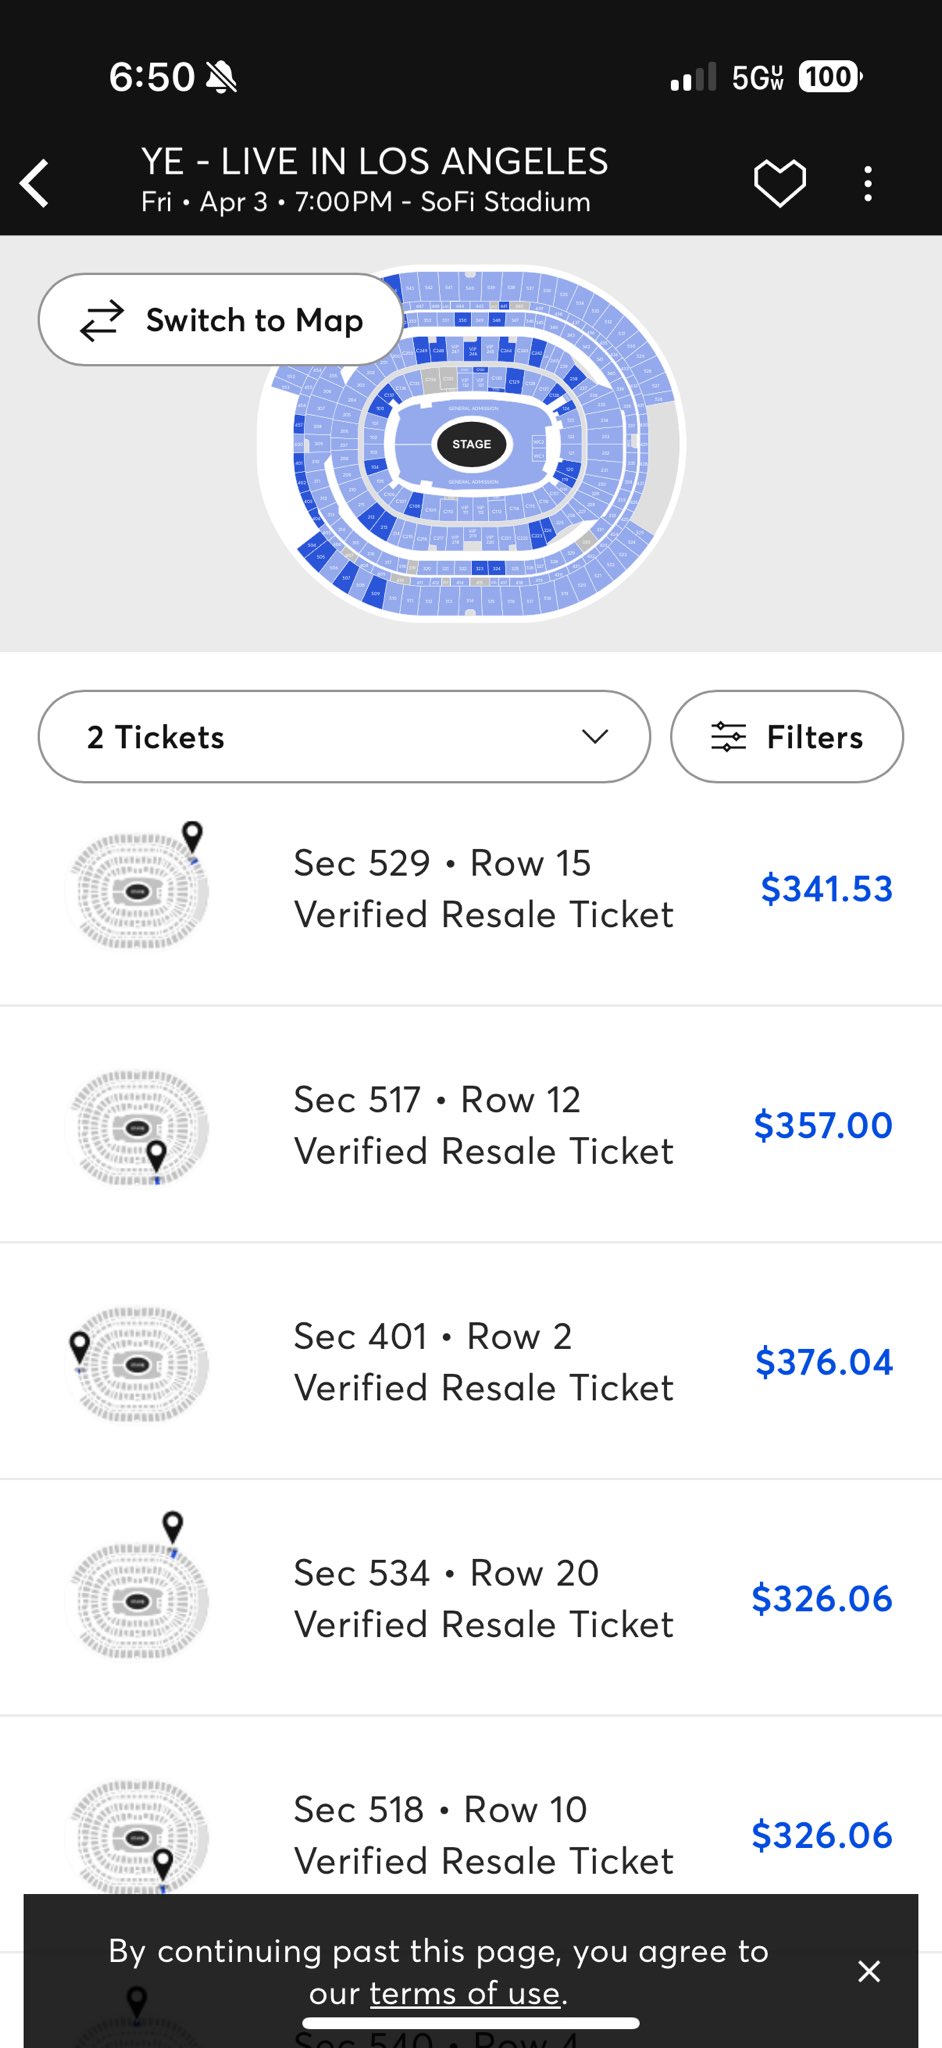Tap the $341.53 price
The width and height of the screenshot is (942, 2048).
tap(826, 889)
